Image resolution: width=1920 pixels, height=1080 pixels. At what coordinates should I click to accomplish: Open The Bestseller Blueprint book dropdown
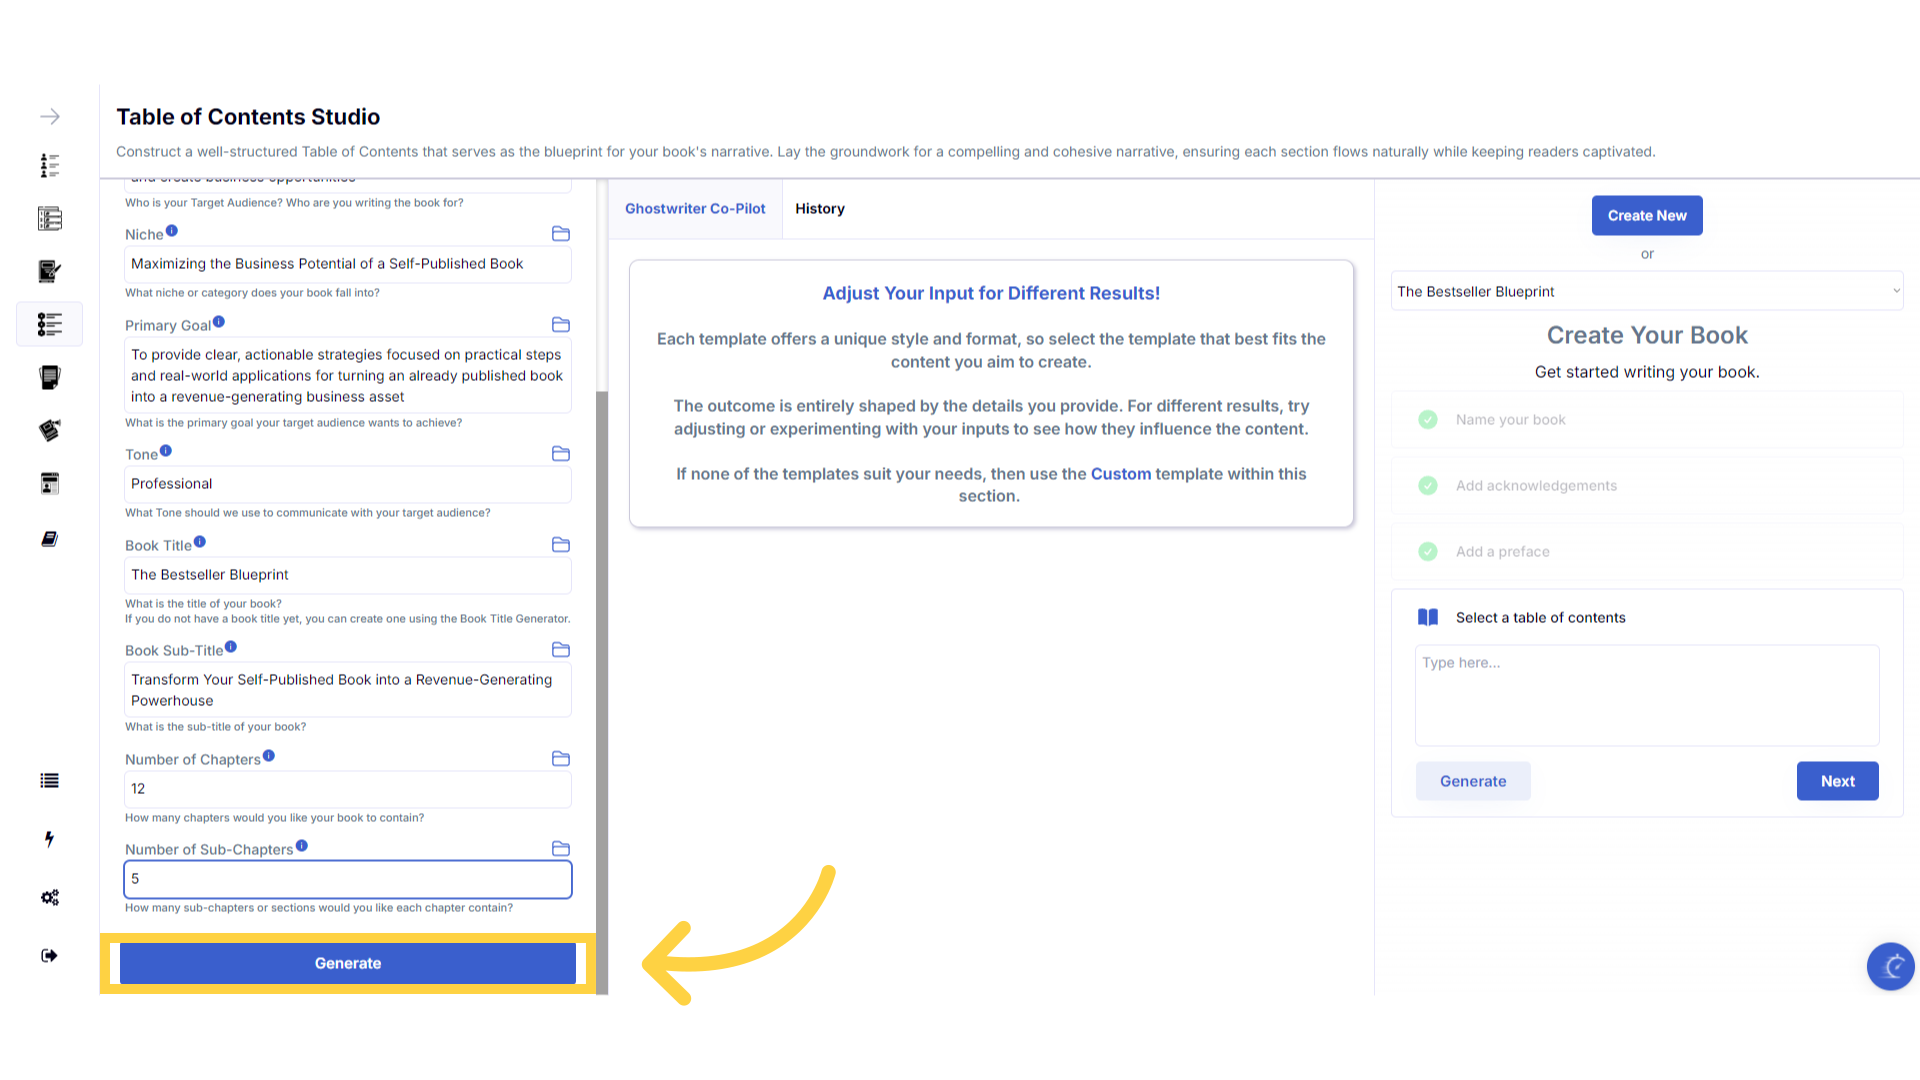pos(1646,292)
